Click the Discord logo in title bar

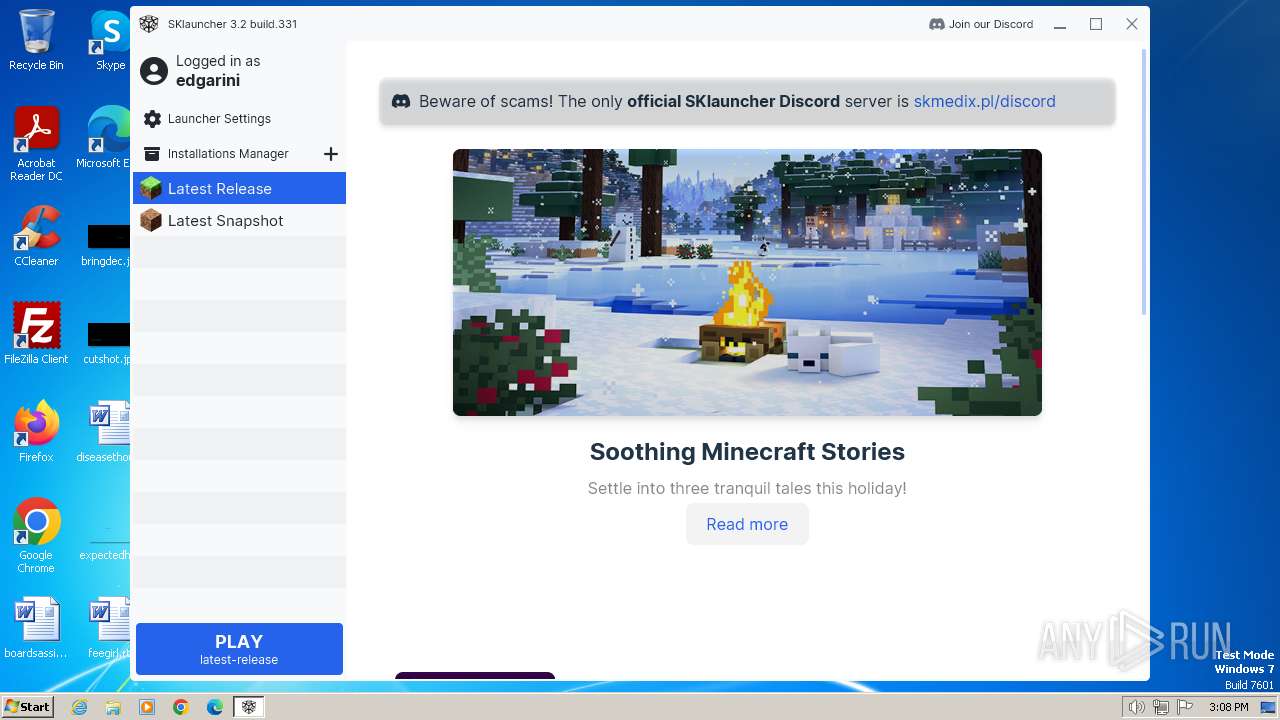coord(937,24)
